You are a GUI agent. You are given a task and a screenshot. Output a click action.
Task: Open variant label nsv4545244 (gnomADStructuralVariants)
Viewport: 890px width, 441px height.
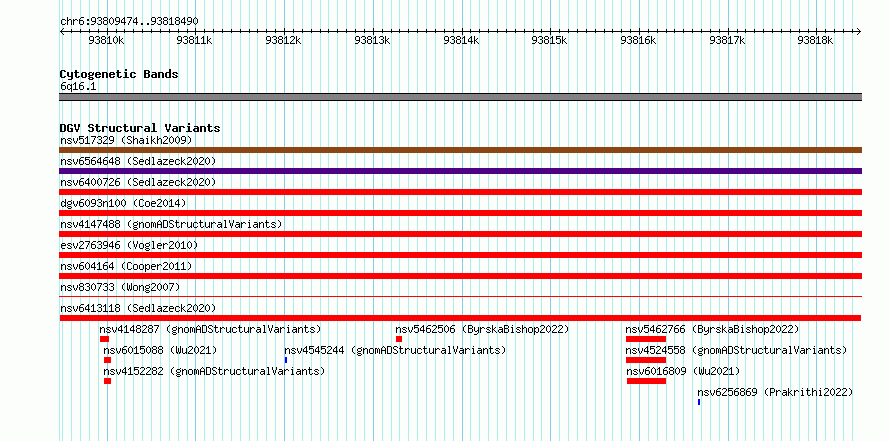395,350
